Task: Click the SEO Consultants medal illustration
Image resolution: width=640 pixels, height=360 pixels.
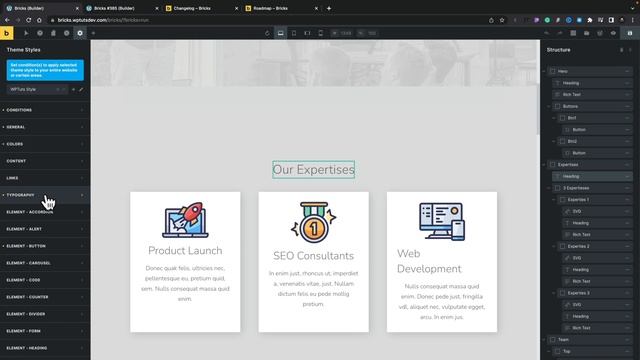Action: coord(313,222)
